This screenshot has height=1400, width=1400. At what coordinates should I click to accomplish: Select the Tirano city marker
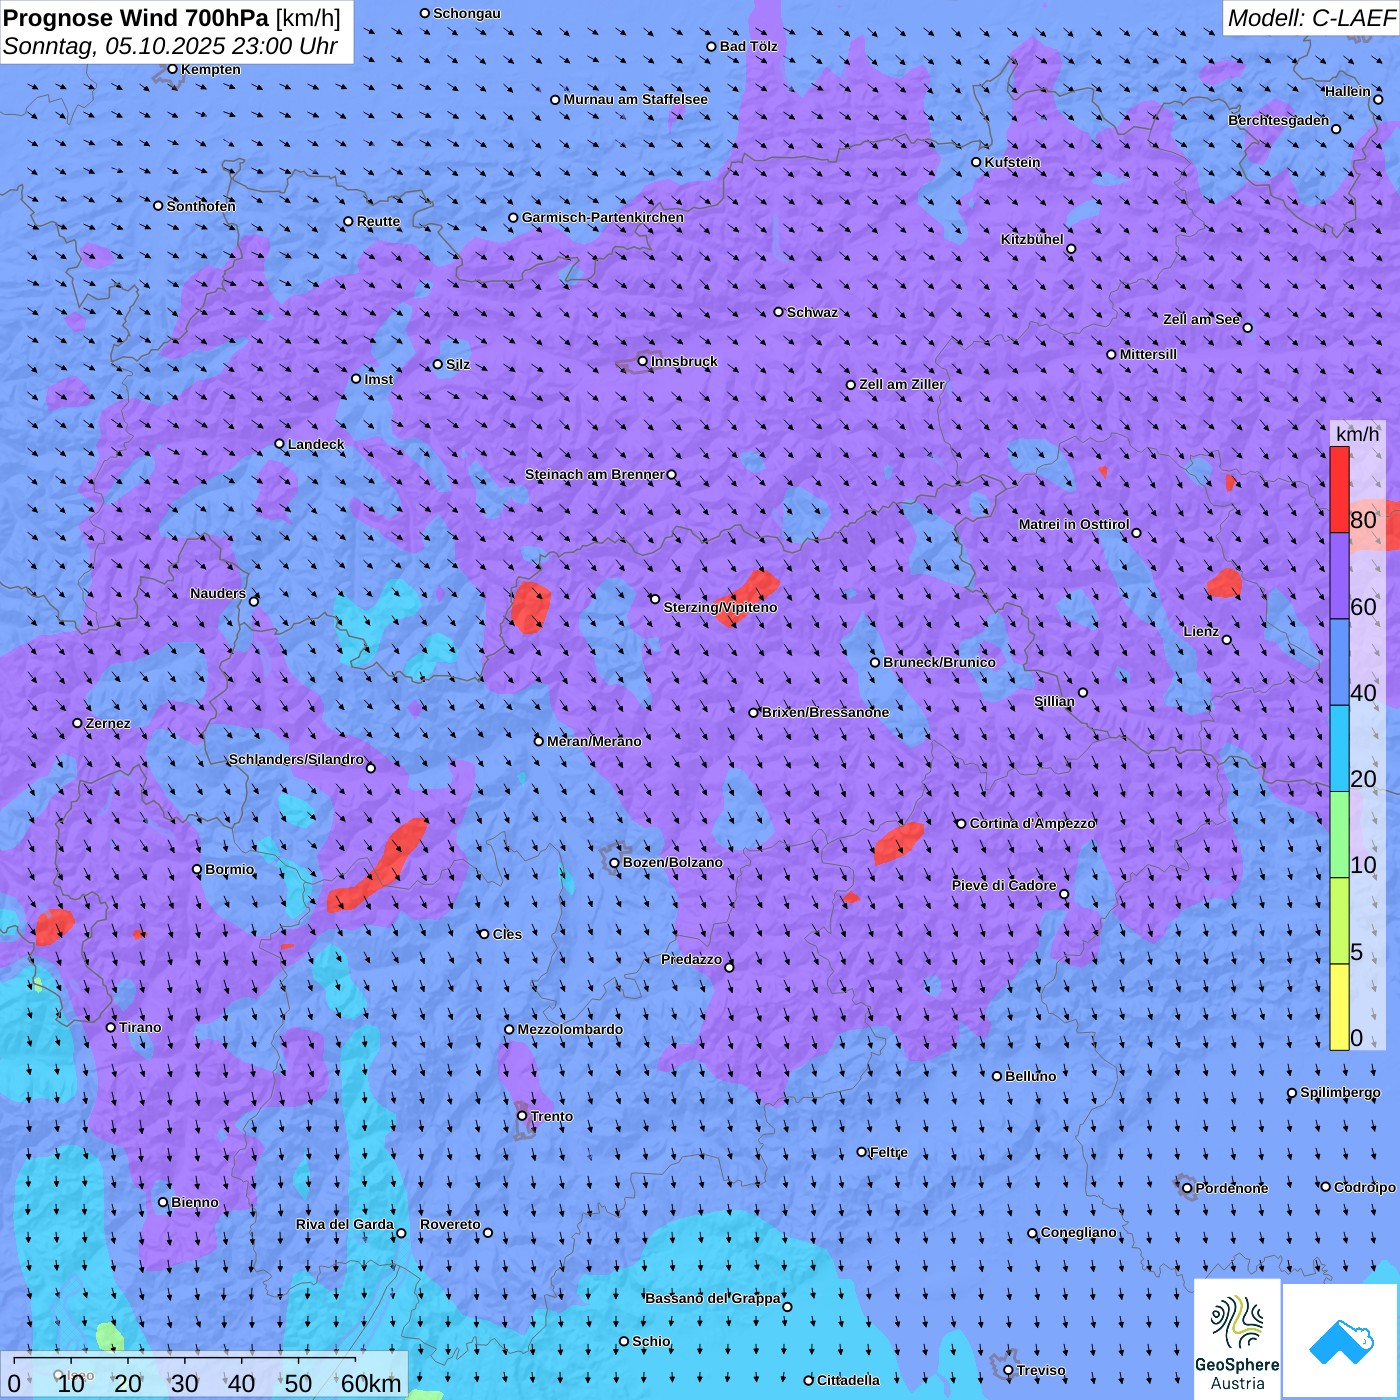click(x=111, y=1027)
